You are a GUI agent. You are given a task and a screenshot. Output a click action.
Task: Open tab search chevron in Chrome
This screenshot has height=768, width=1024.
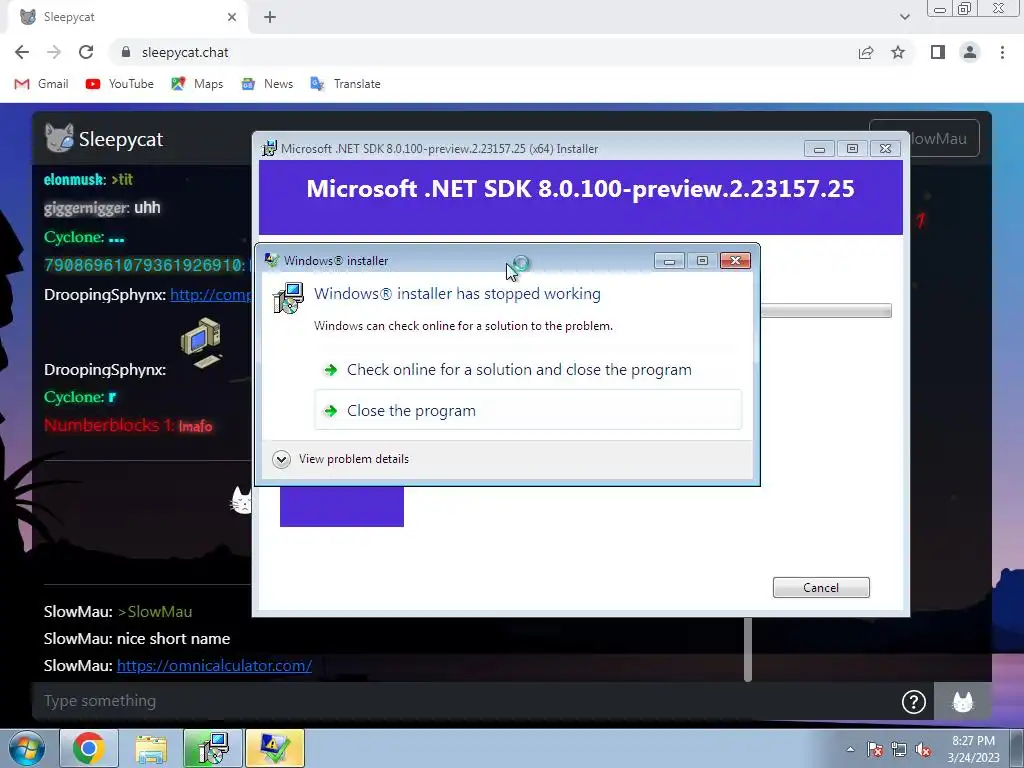tap(904, 17)
